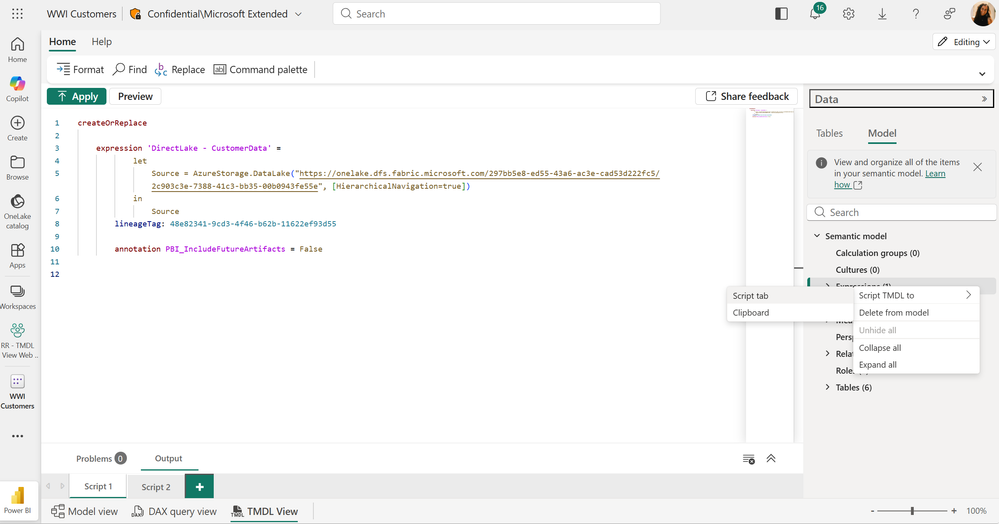The width and height of the screenshot is (999, 524).
Task: Open WWI Customers item in sidebar
Action: pyautogui.click(x=17, y=391)
